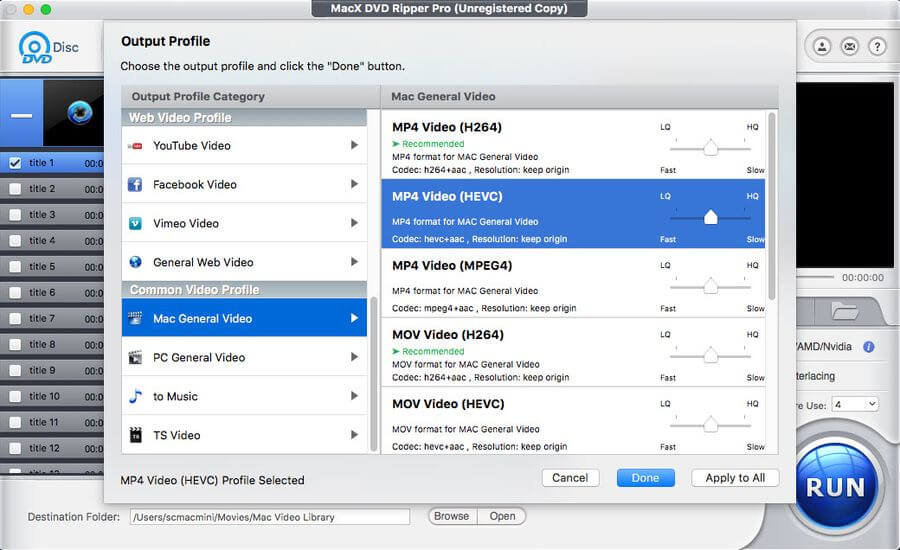The width and height of the screenshot is (900, 550).
Task: Click the Done button
Action: pyautogui.click(x=646, y=478)
